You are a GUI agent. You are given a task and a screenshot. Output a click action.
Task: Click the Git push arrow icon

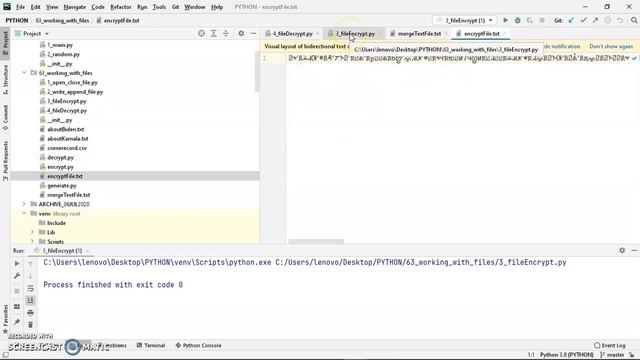596,20
